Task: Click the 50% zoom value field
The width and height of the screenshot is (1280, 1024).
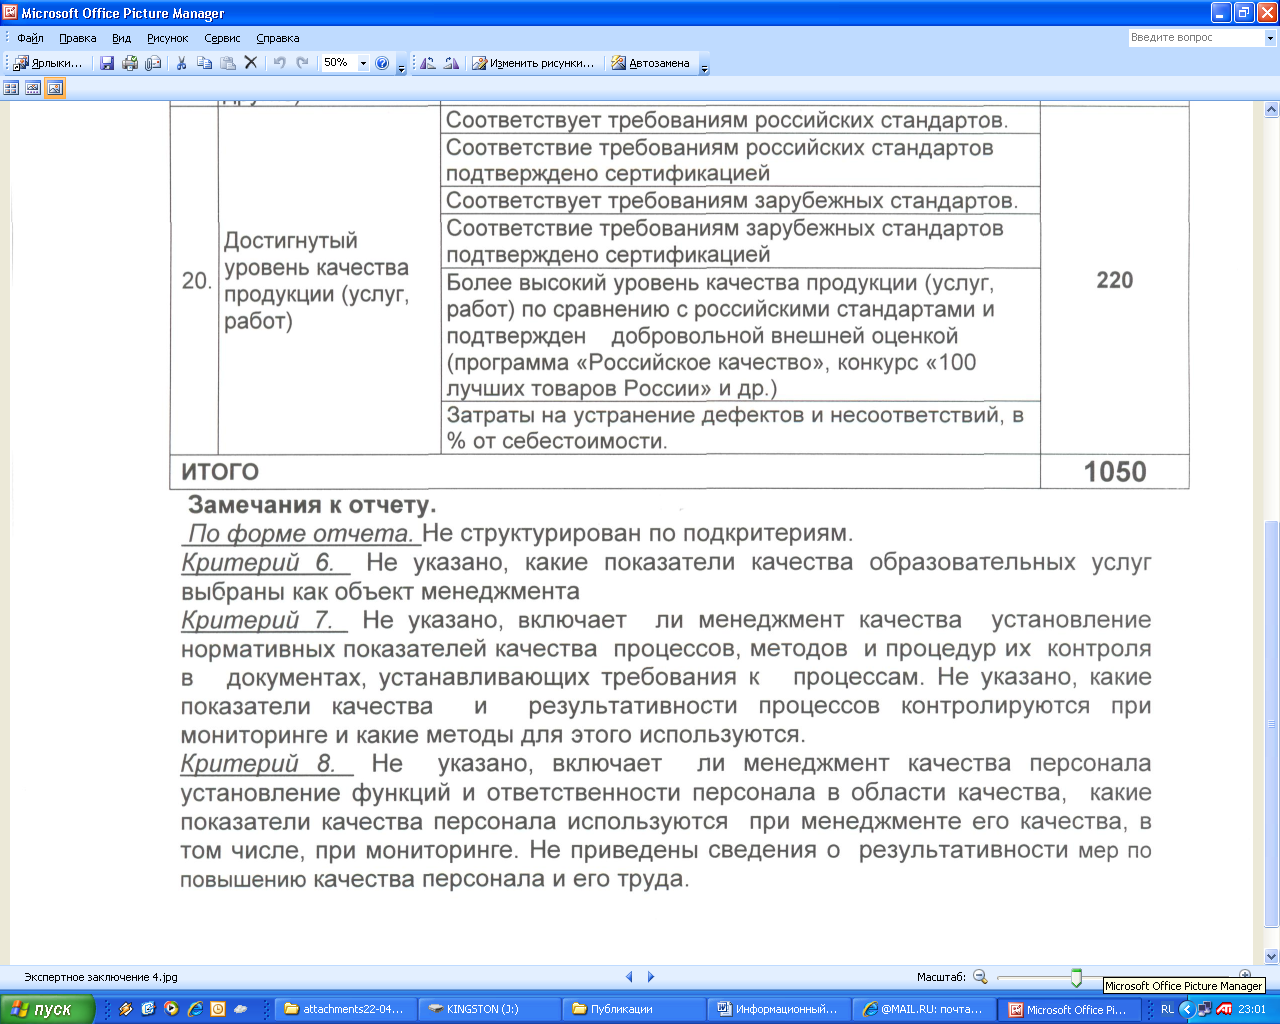Action: [x=338, y=63]
